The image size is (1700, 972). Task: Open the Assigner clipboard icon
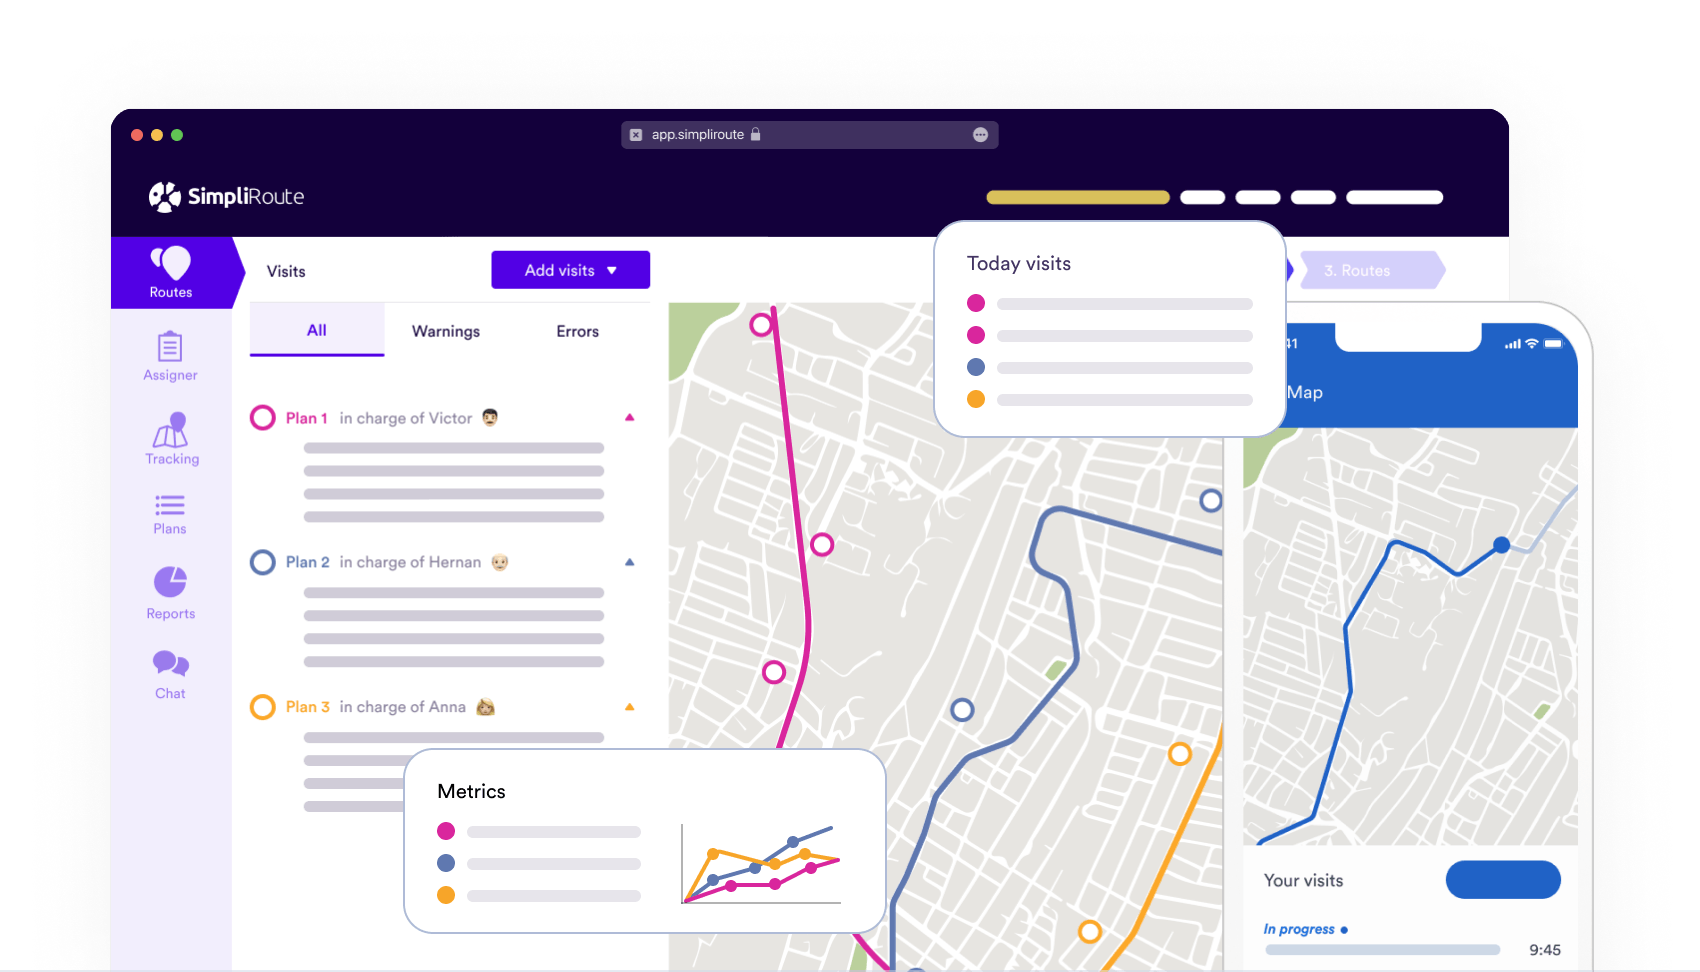tap(170, 347)
